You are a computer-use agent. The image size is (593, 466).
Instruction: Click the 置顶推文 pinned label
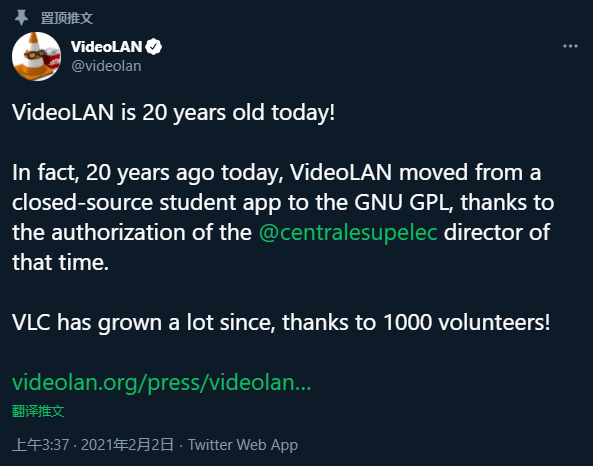67,18
